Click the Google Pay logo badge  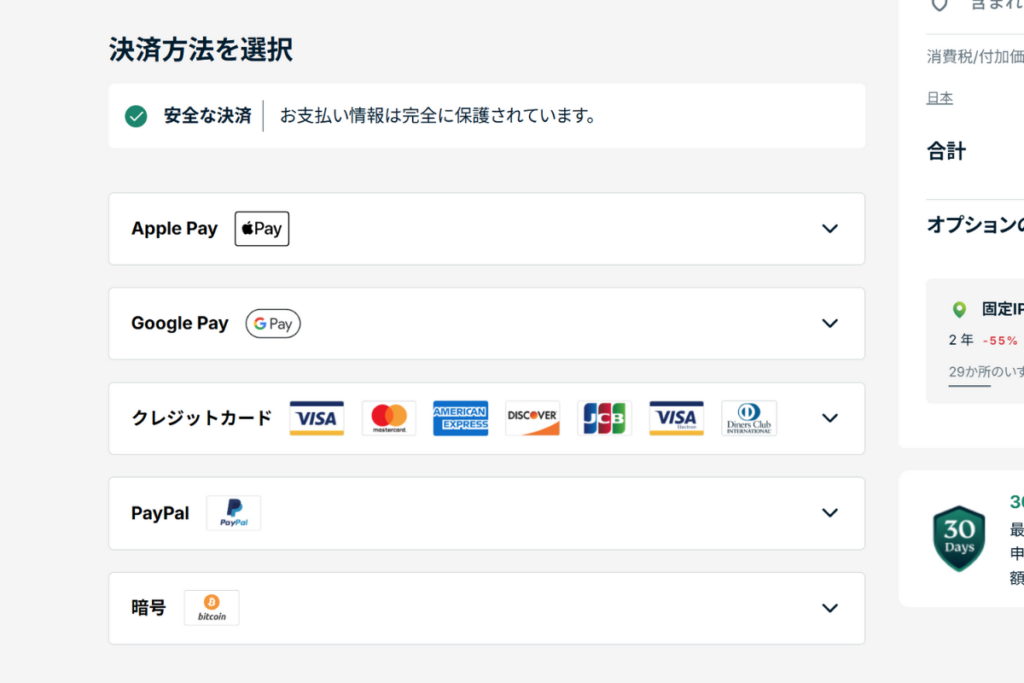click(273, 324)
